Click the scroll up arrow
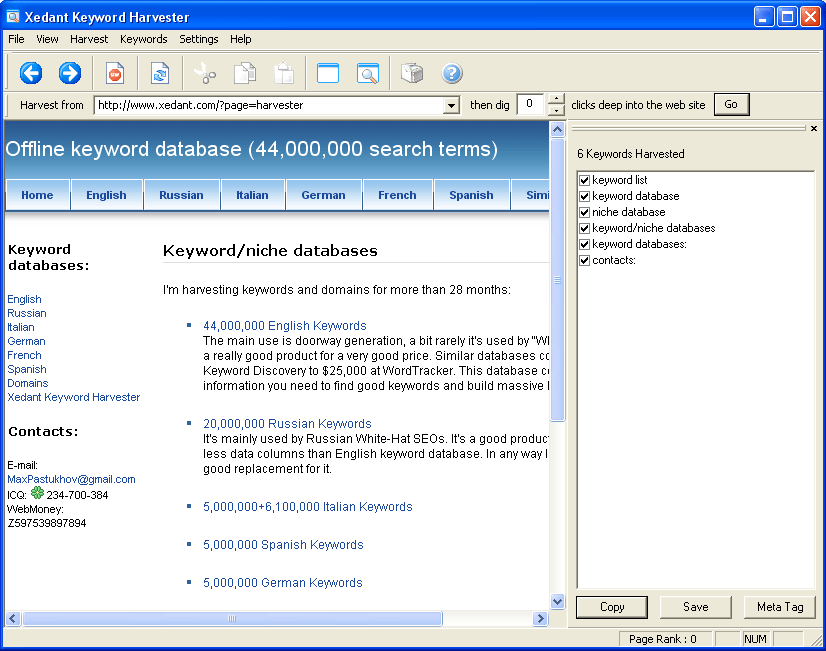Screen dimensions: 826x651 coord(557,129)
